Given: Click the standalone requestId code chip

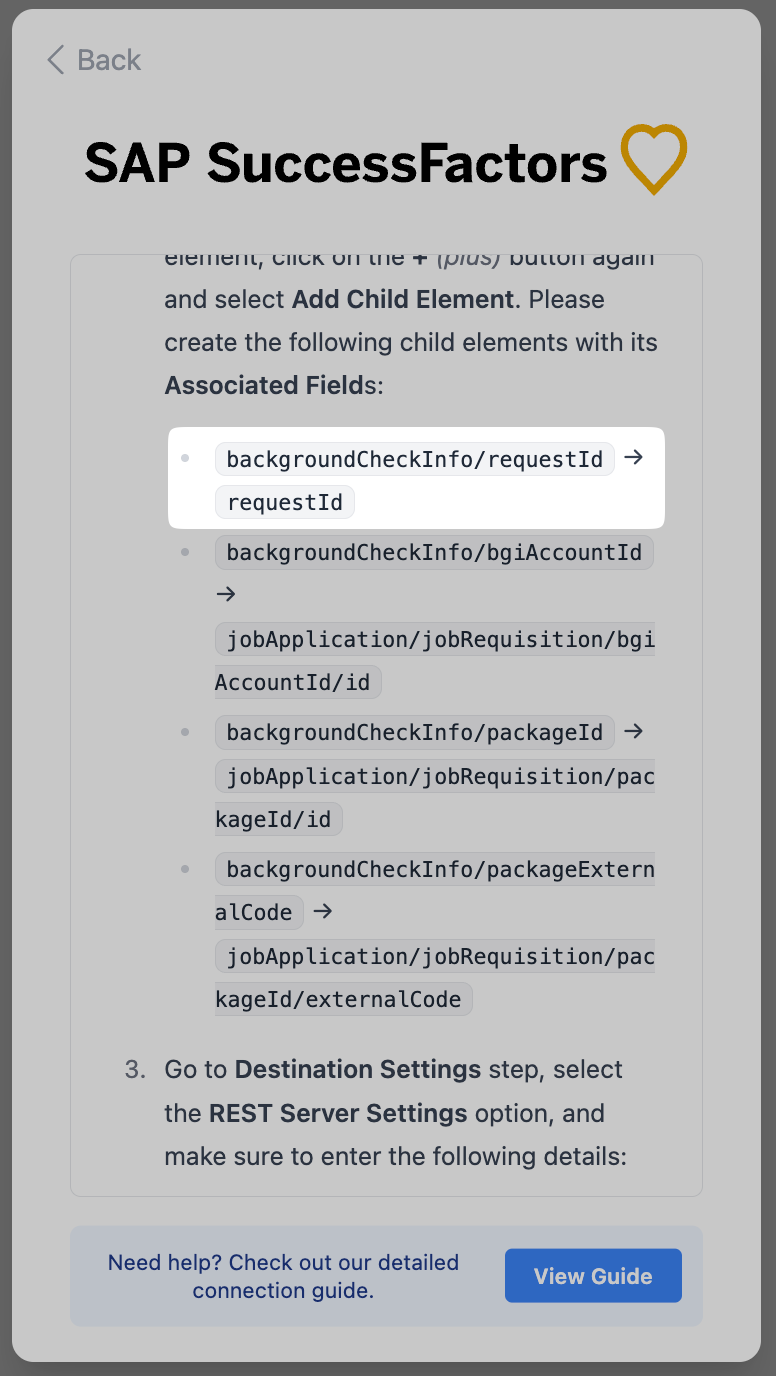Looking at the screenshot, I should [285, 502].
